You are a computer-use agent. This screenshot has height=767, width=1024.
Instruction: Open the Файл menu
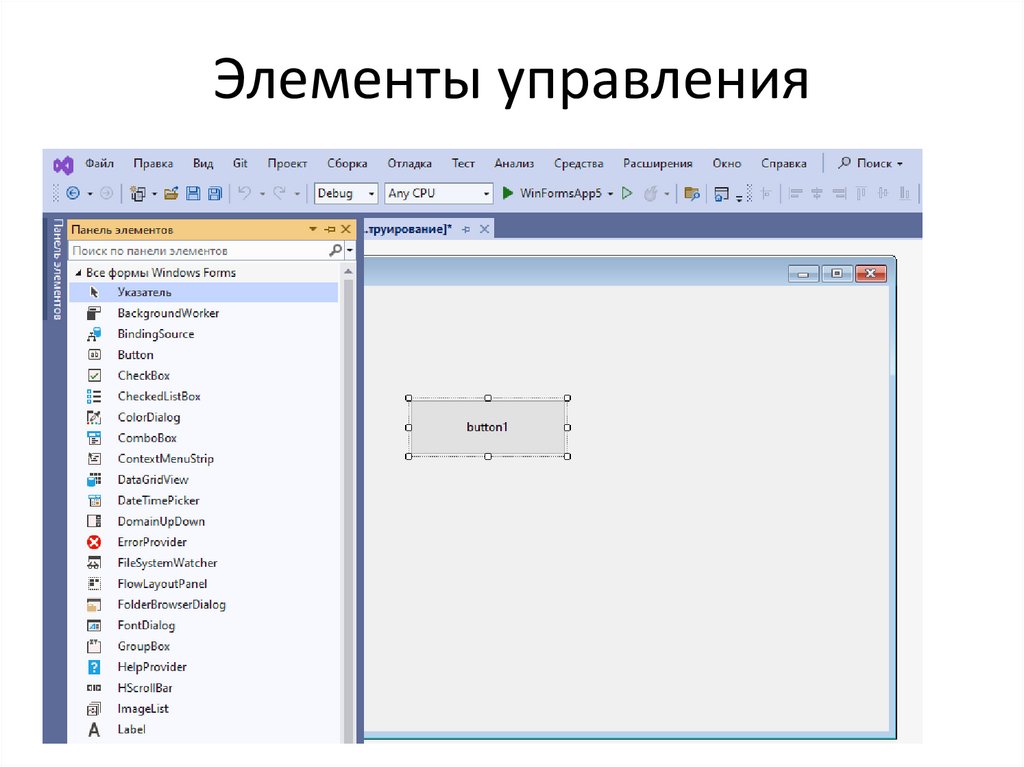click(x=99, y=163)
